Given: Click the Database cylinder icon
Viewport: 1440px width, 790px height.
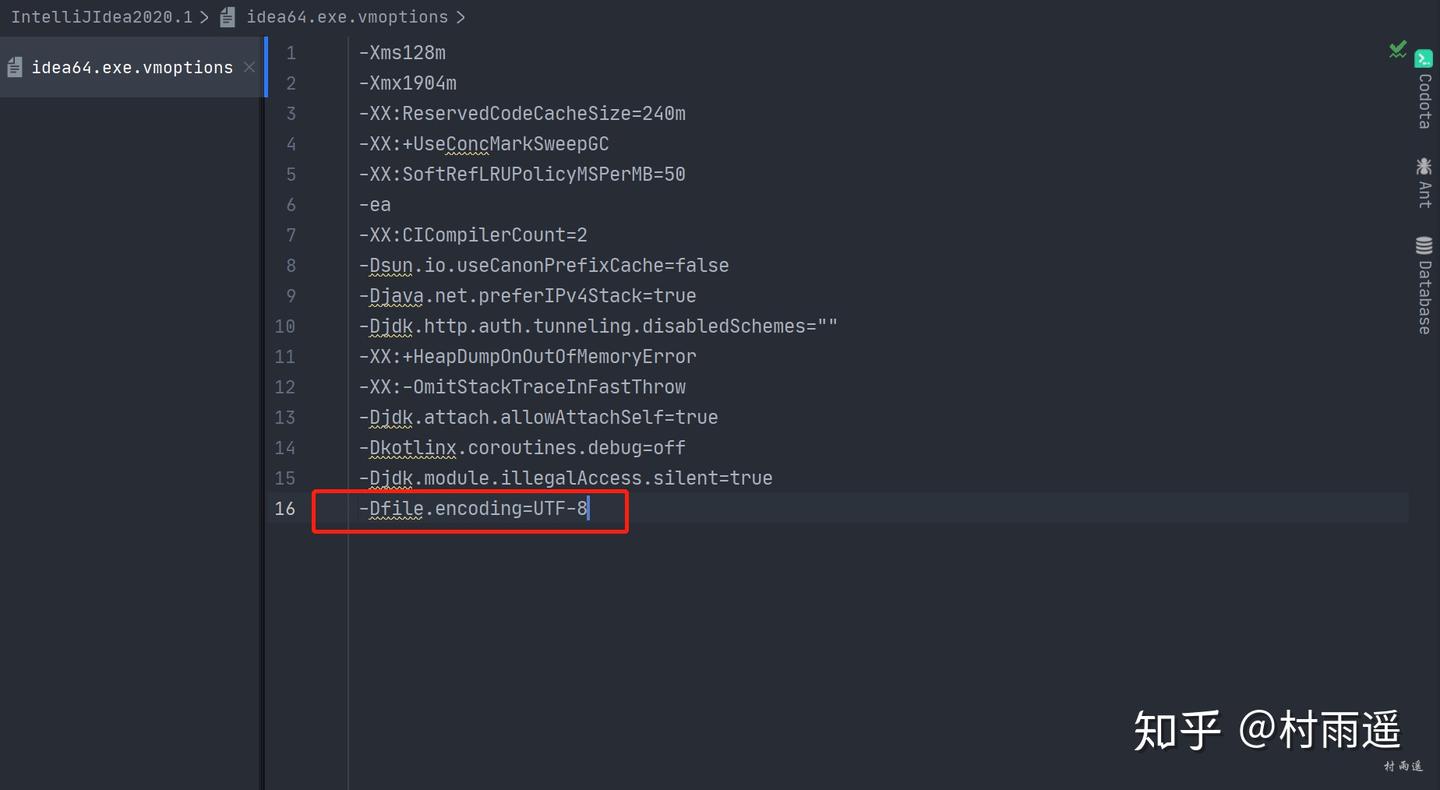Looking at the screenshot, I should pyautogui.click(x=1424, y=246).
